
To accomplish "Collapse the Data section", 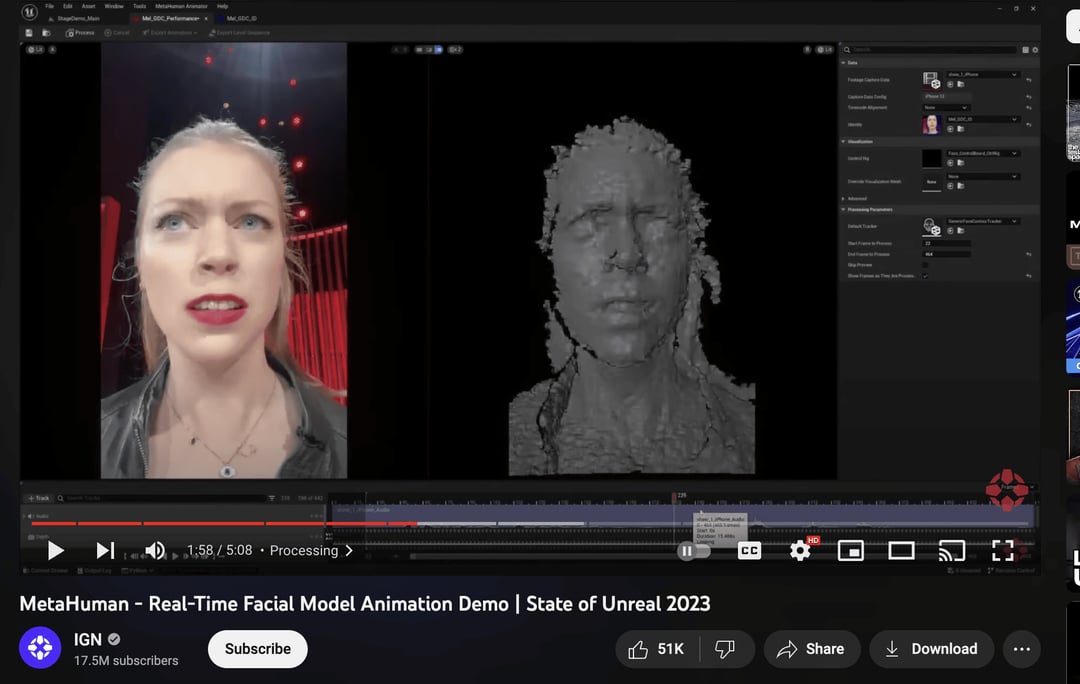I will (x=844, y=63).
